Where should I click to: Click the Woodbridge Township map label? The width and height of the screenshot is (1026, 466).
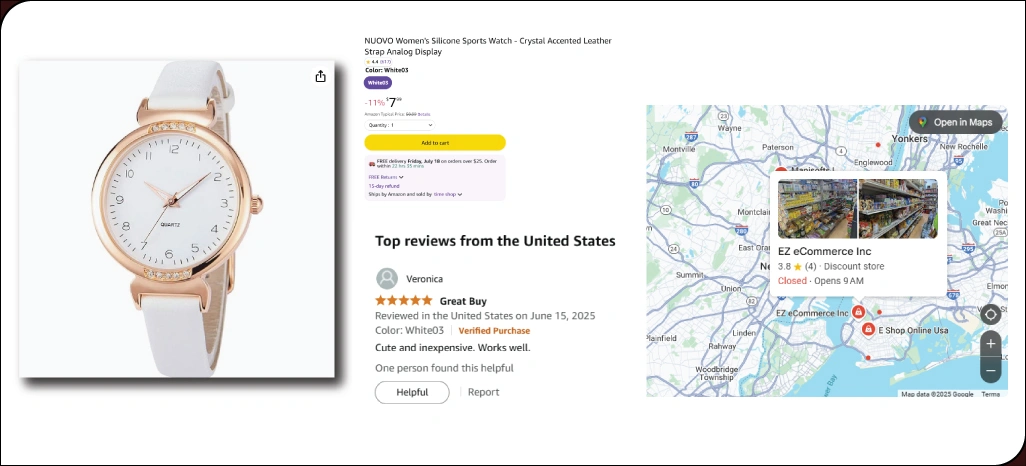tap(717, 374)
